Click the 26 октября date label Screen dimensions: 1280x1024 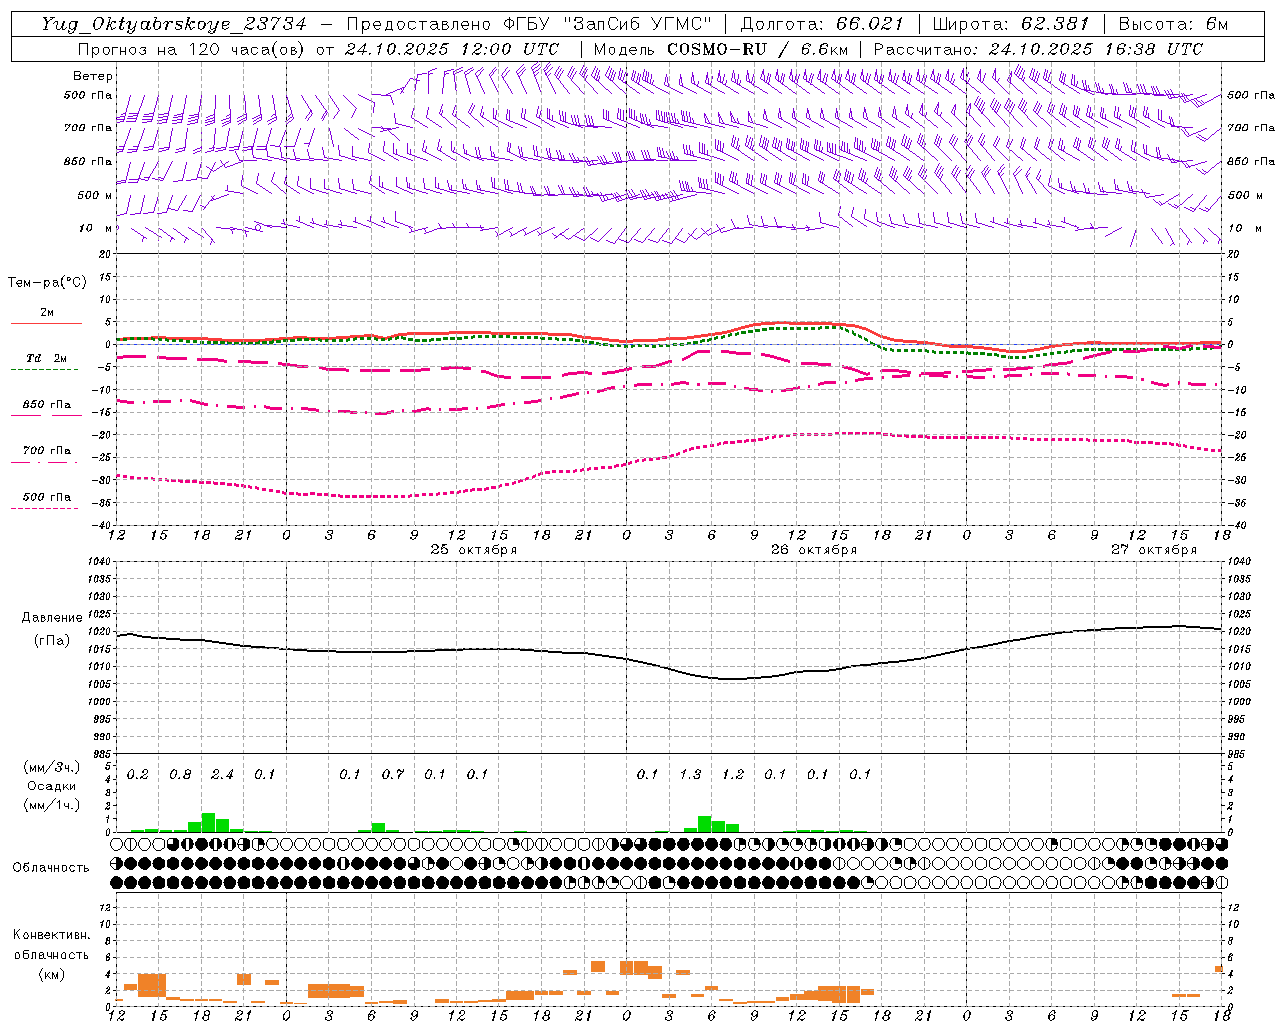pyautogui.click(x=814, y=550)
